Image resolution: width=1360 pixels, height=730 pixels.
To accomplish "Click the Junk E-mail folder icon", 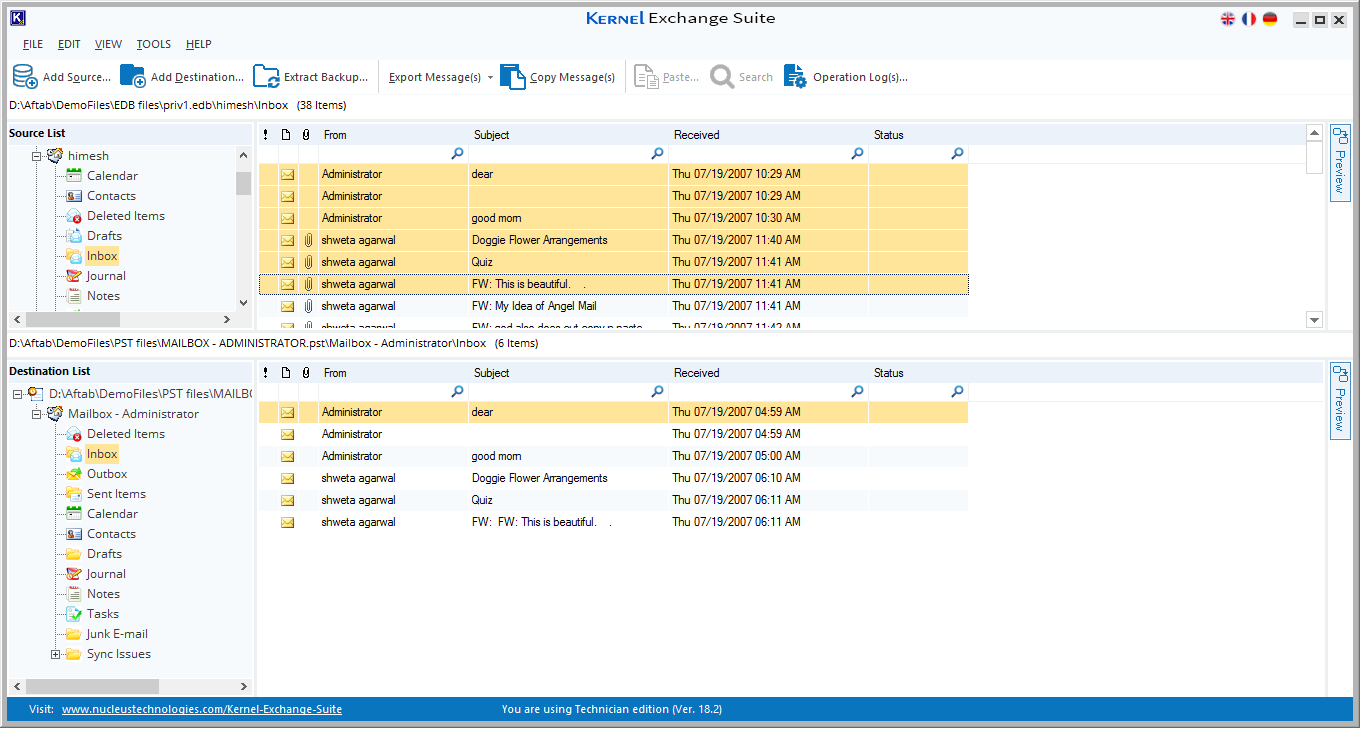I will click(73, 634).
